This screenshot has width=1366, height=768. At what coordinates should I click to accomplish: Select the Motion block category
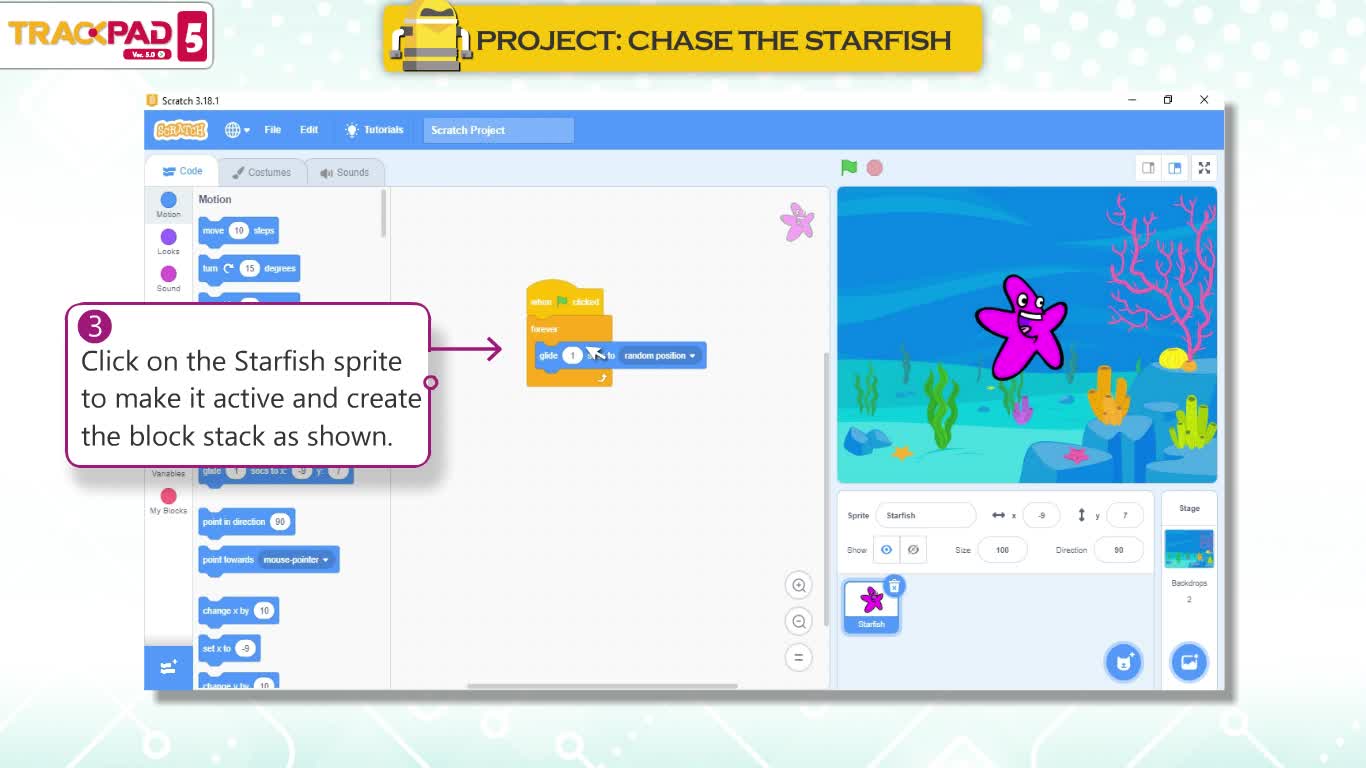(x=168, y=205)
